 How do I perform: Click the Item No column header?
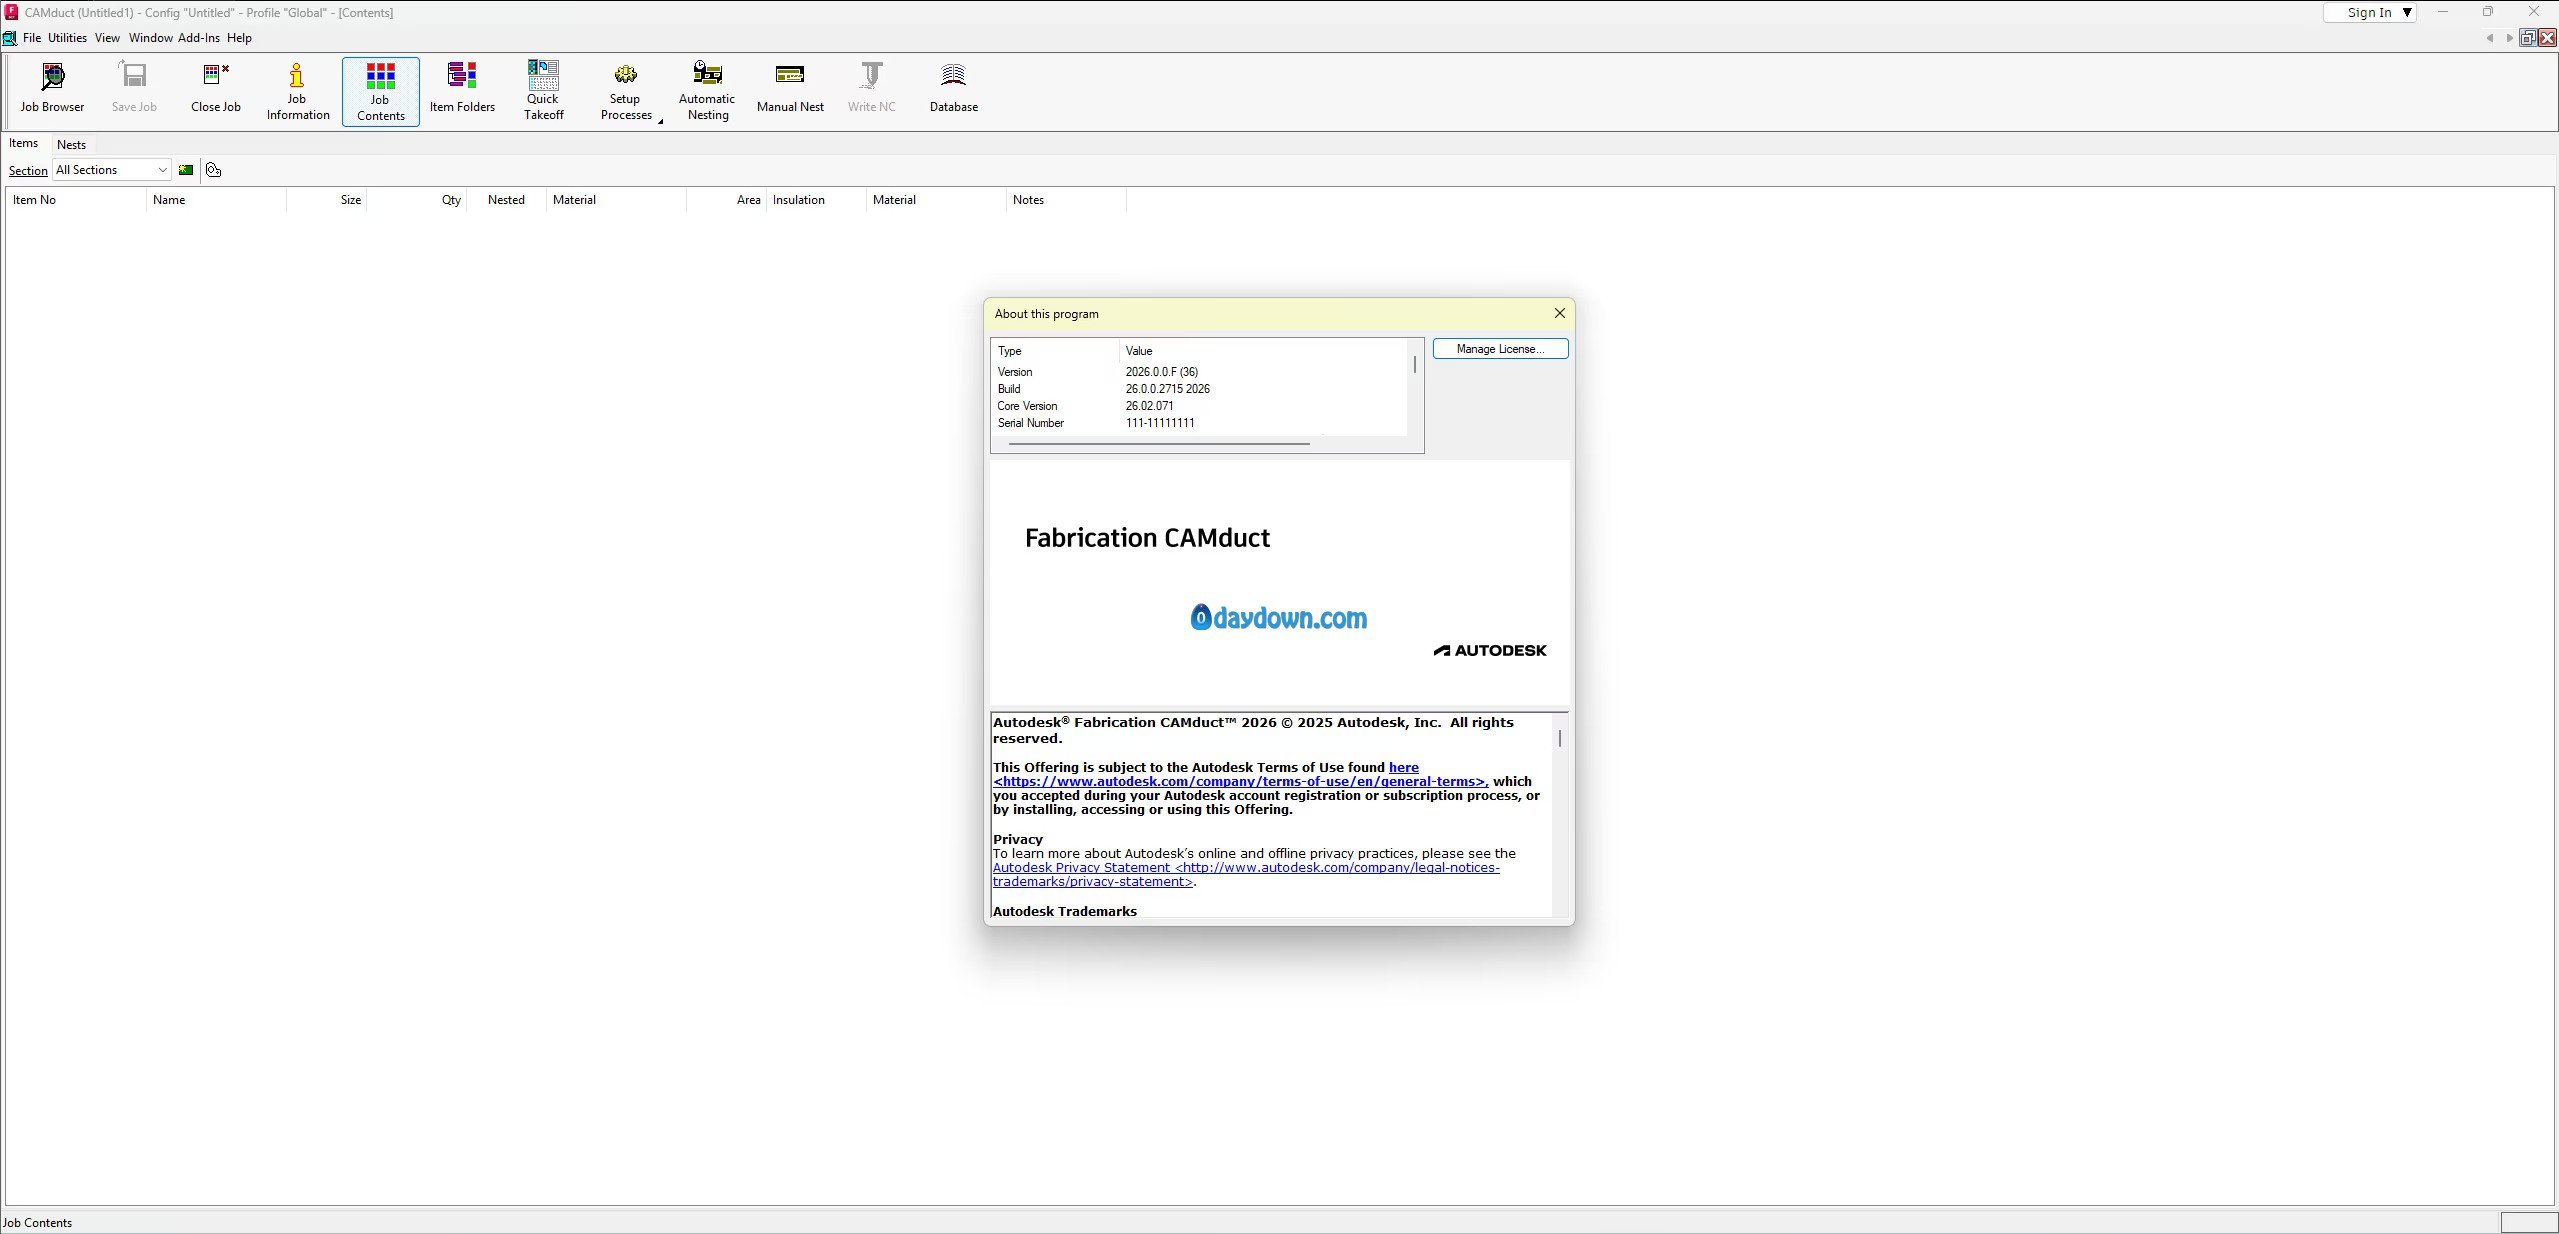[x=76, y=200]
